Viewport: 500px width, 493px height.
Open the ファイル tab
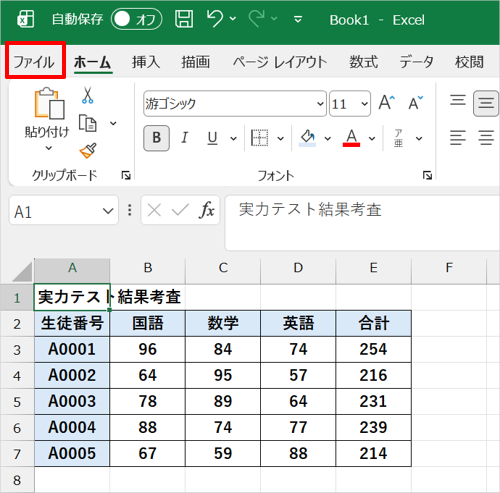coord(34,62)
